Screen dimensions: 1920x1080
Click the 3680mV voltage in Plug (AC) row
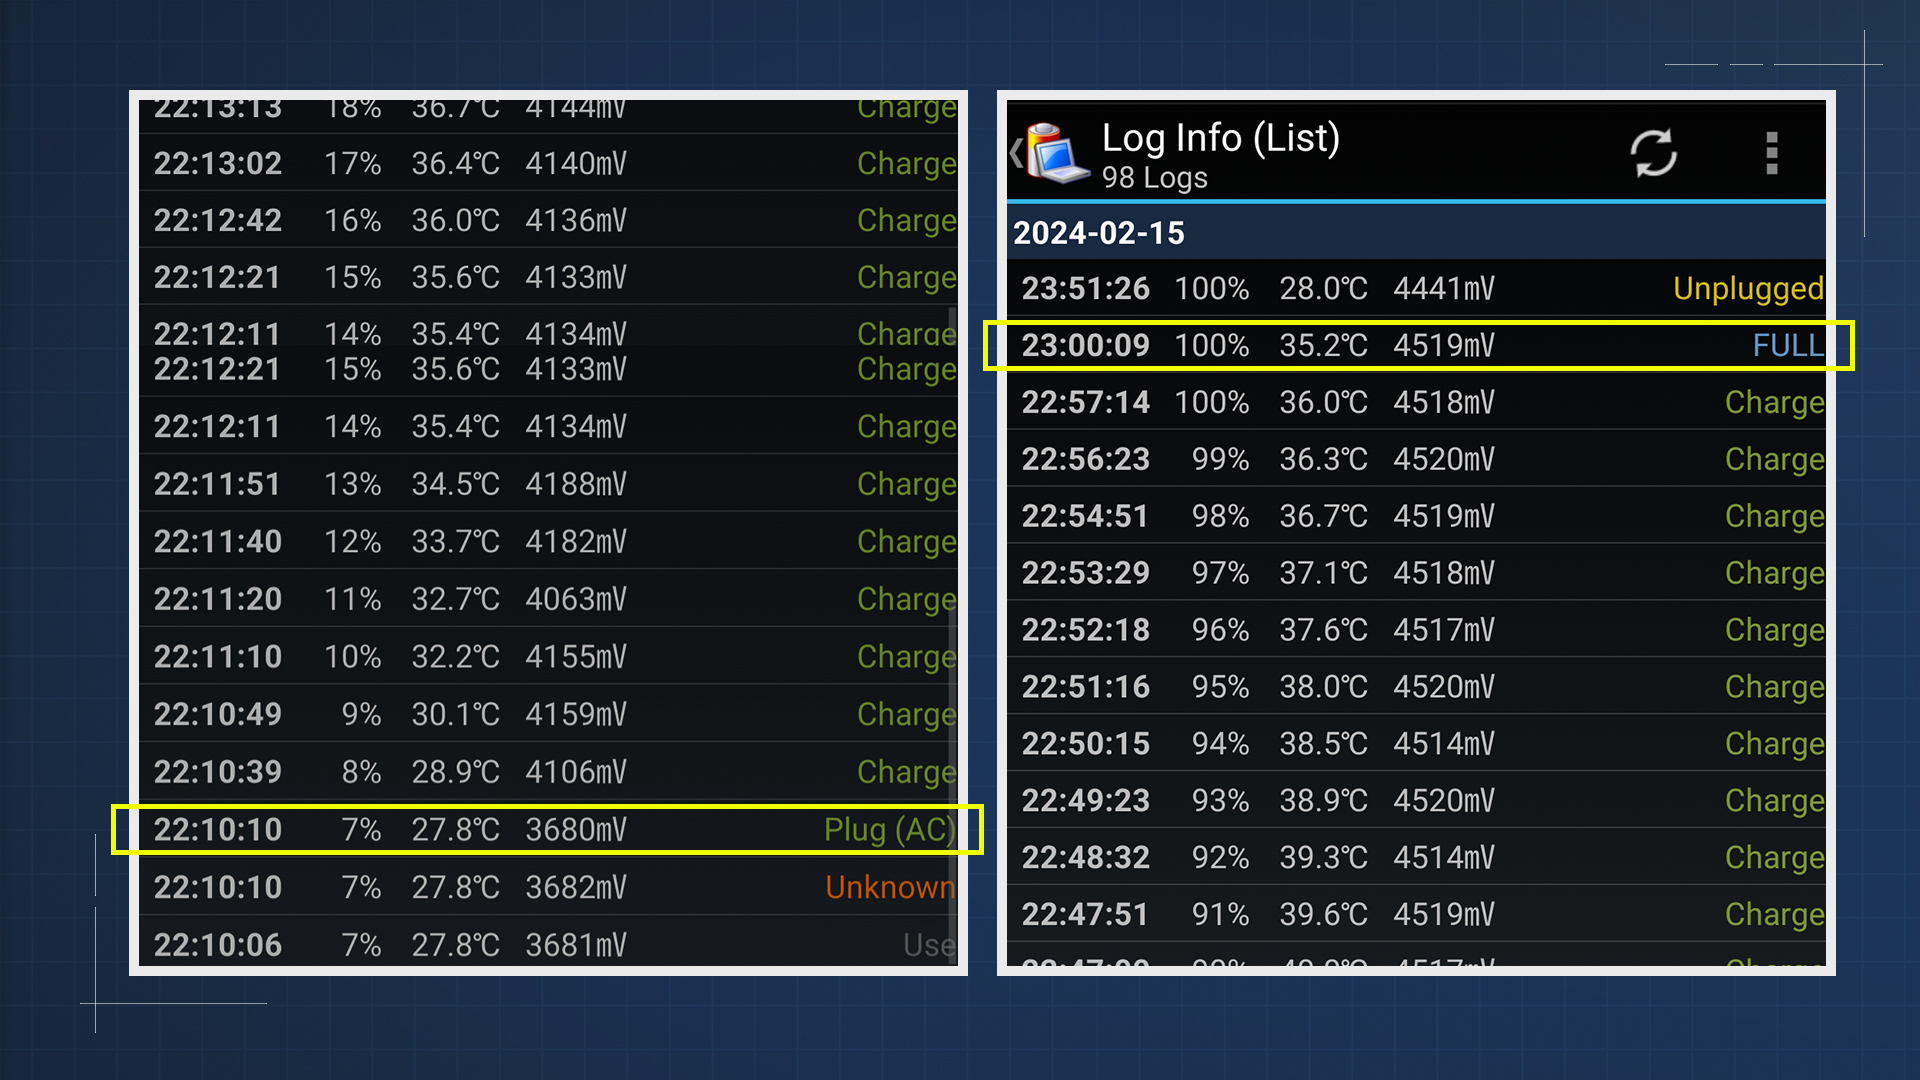576,830
